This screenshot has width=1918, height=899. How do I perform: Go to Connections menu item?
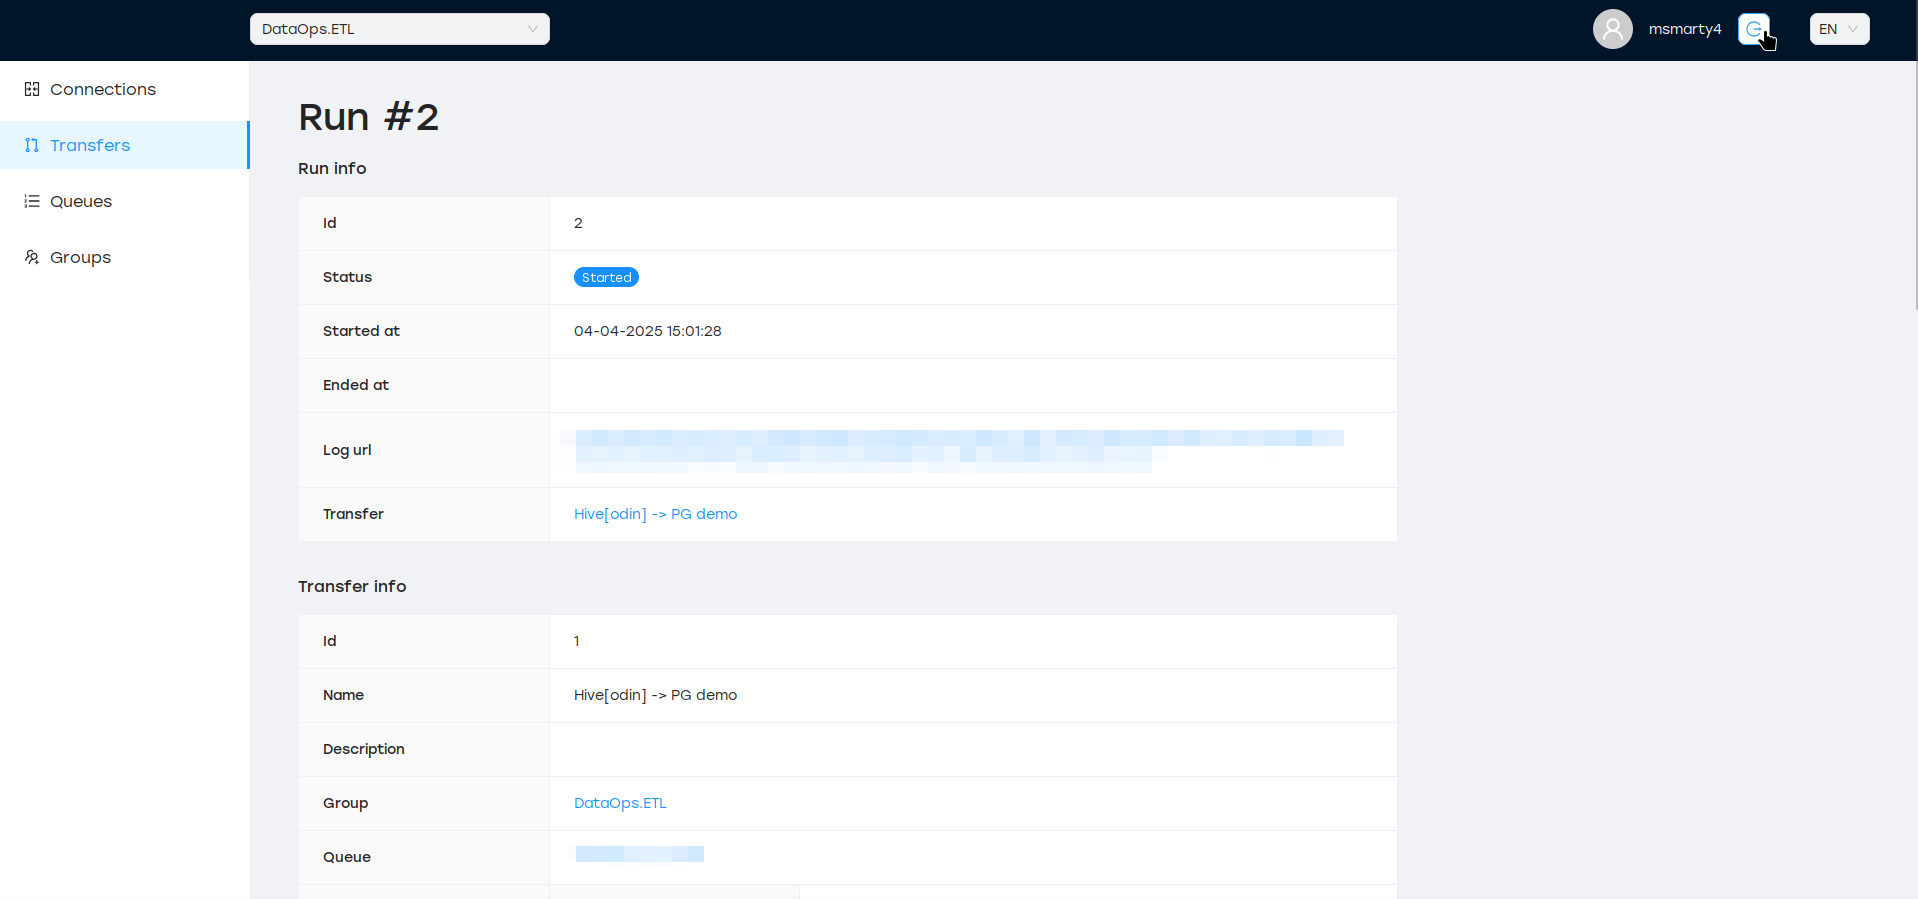click(103, 89)
